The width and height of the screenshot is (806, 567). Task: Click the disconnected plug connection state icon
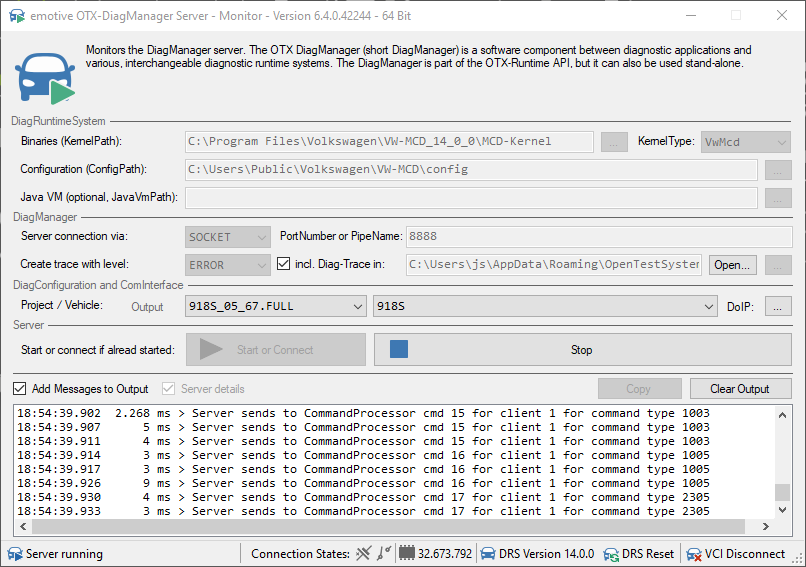pyautogui.click(x=363, y=554)
